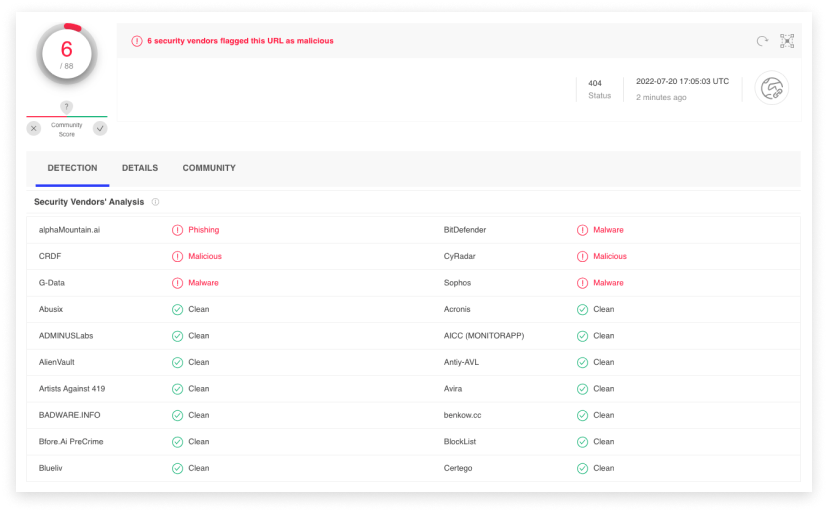The image size is (828, 512).
Task: Click the G-Data Malware warning icon
Action: pos(177,283)
